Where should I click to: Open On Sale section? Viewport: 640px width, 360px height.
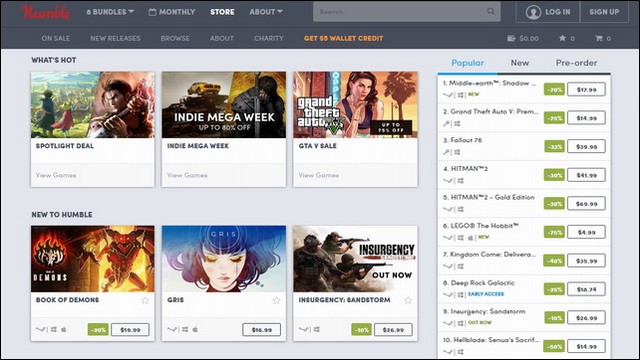[56, 38]
